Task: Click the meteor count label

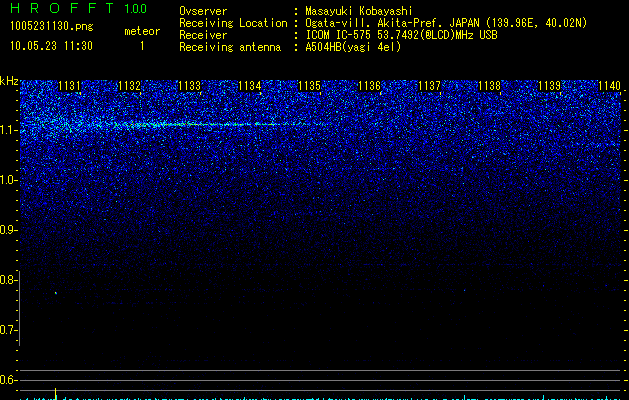Action: coord(142,31)
